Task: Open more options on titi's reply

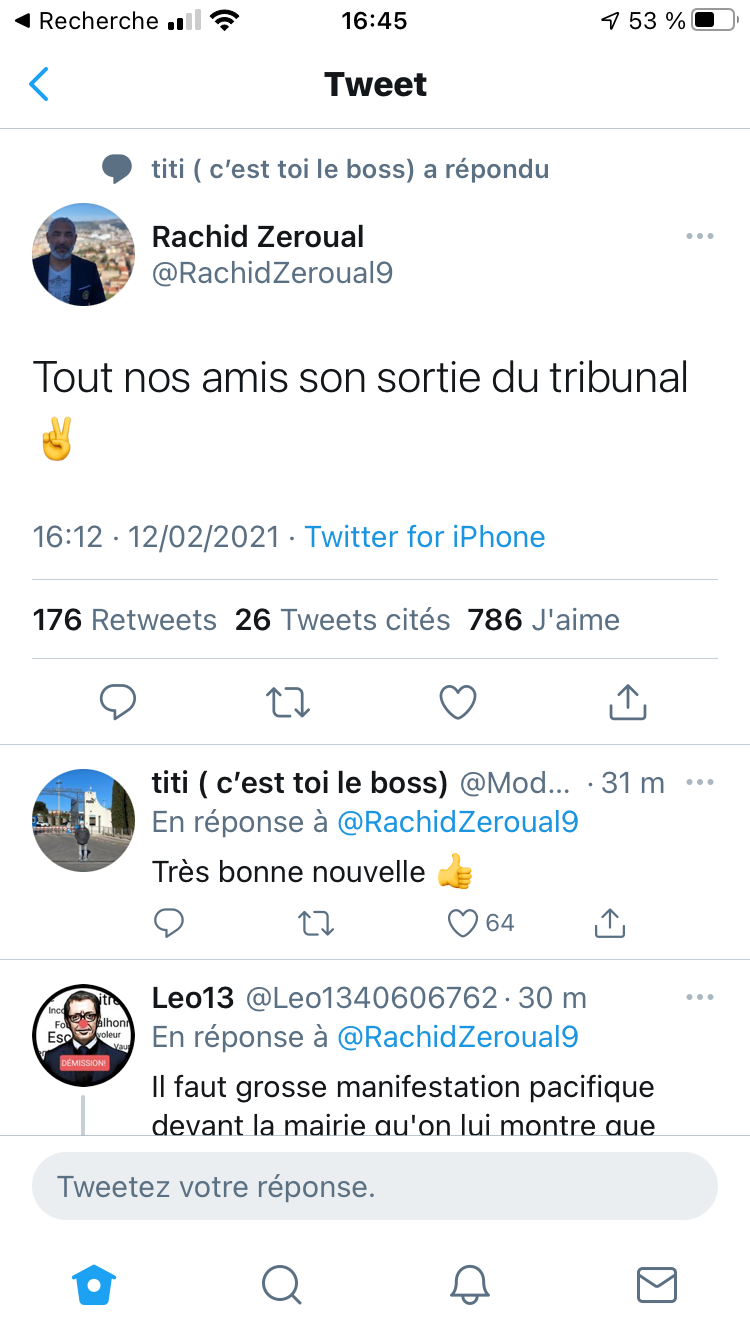Action: coord(699,782)
